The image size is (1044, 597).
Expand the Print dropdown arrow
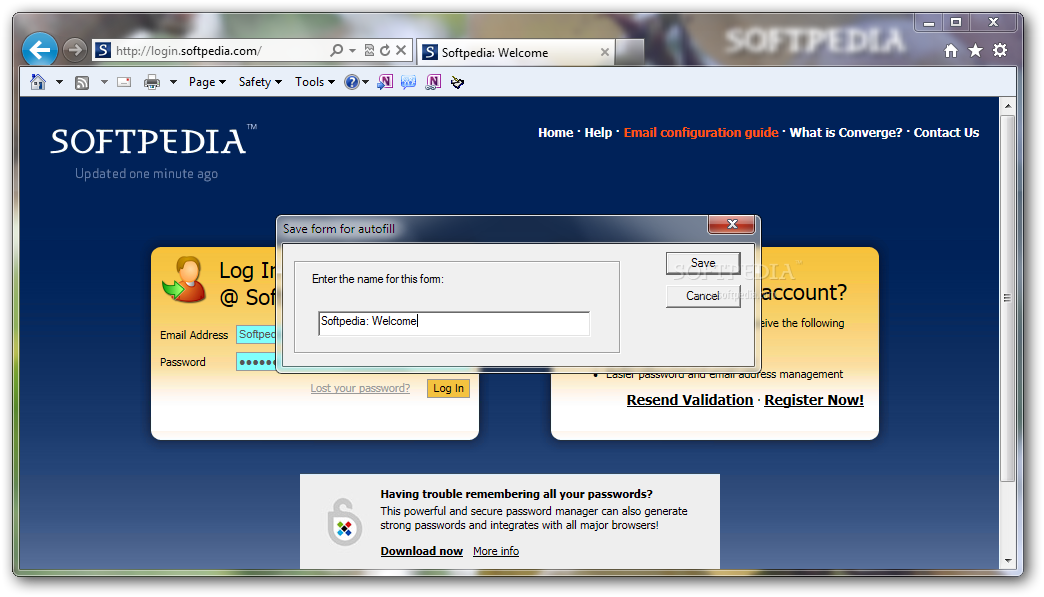(173, 82)
